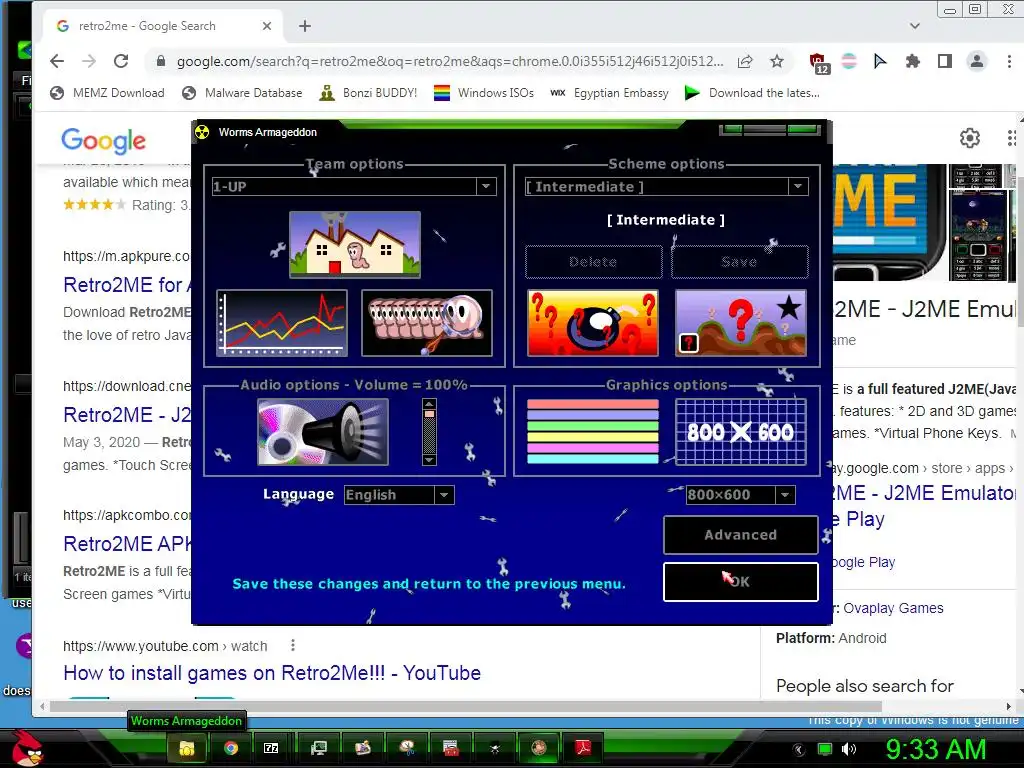Open Adobe Reader from the taskbar
1024x768 pixels.
583,748
